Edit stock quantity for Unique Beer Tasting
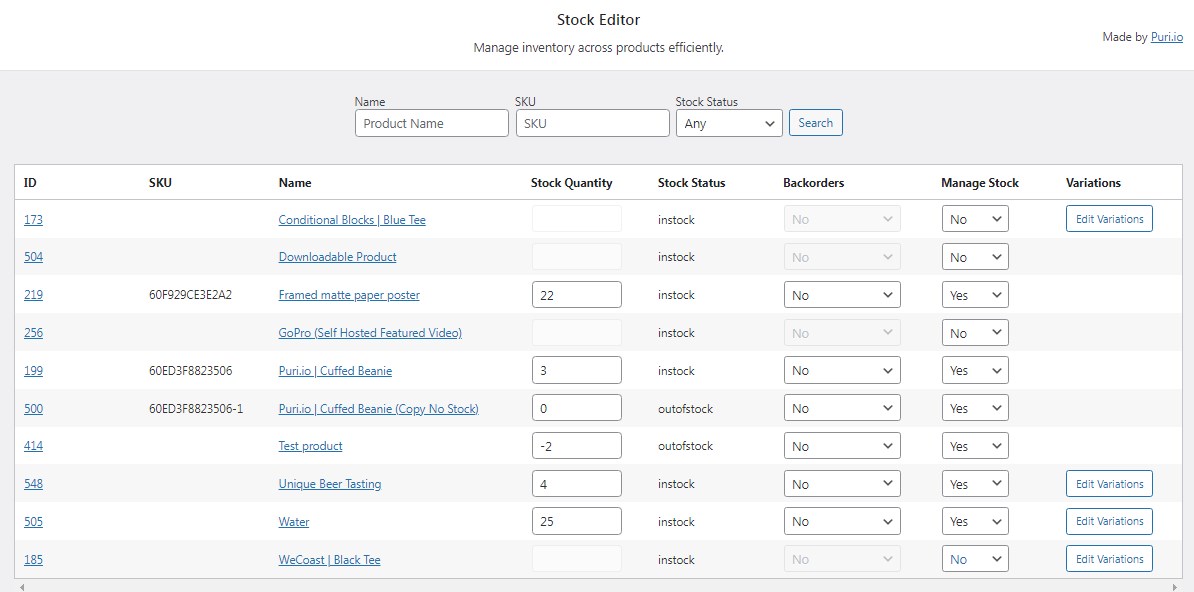Image resolution: width=1194 pixels, height=592 pixels. click(x=576, y=484)
